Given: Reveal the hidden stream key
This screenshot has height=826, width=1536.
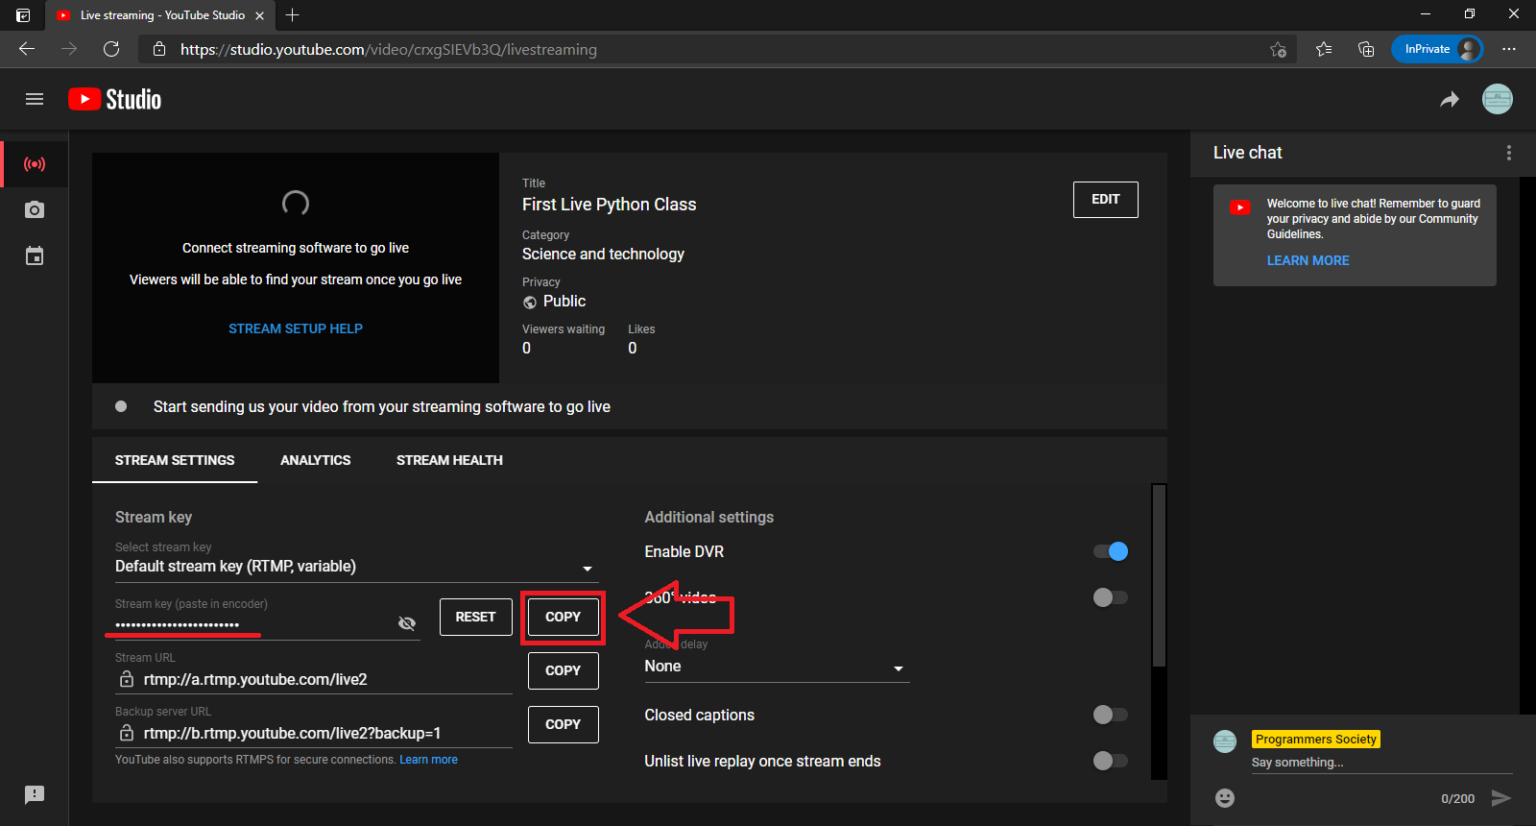Looking at the screenshot, I should (407, 622).
